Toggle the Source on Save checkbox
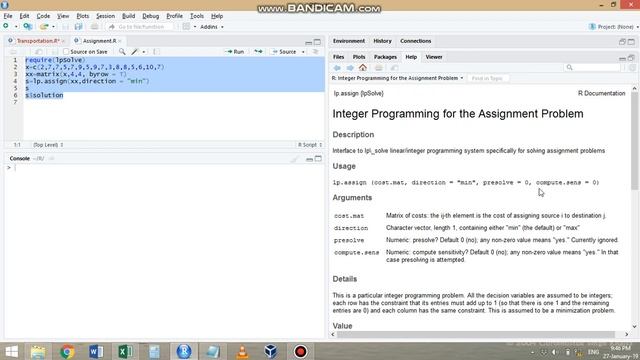640x360 pixels. click(x=66, y=52)
